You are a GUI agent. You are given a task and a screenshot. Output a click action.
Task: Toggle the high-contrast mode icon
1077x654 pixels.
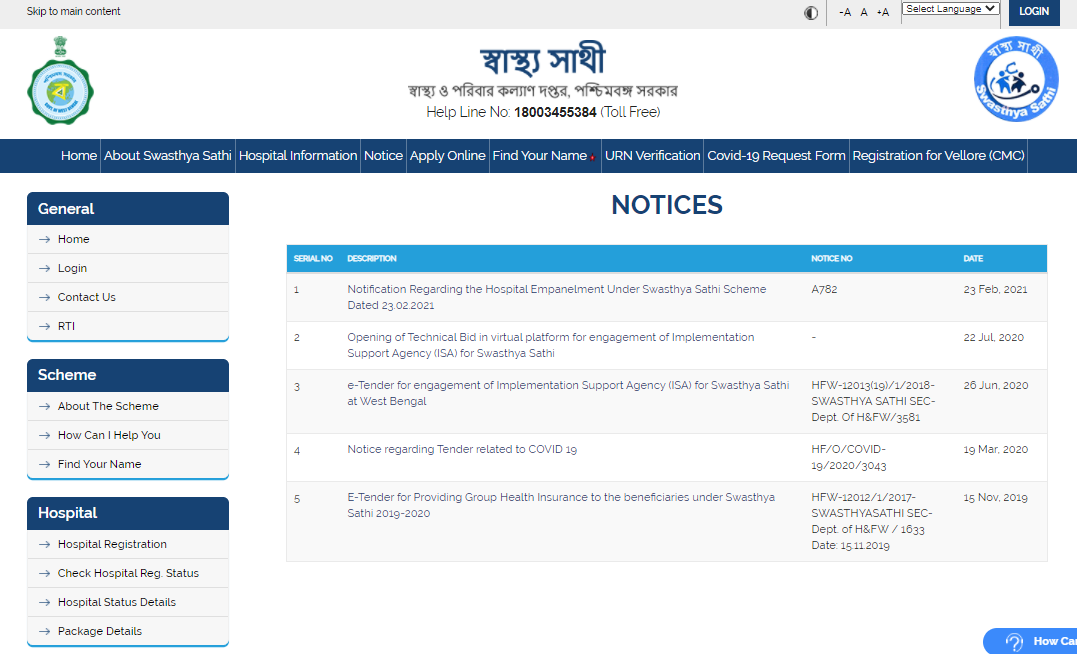(810, 12)
